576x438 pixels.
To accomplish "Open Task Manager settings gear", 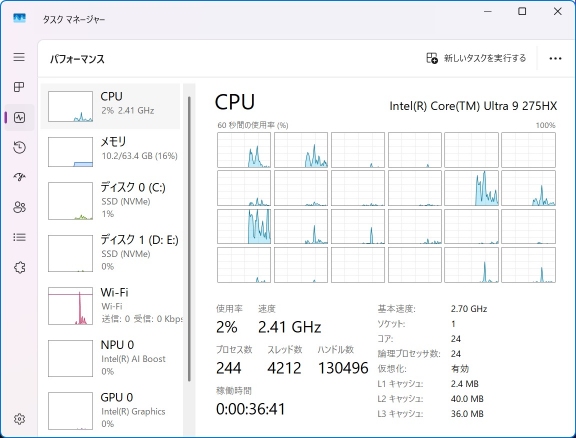I will click(x=19, y=419).
